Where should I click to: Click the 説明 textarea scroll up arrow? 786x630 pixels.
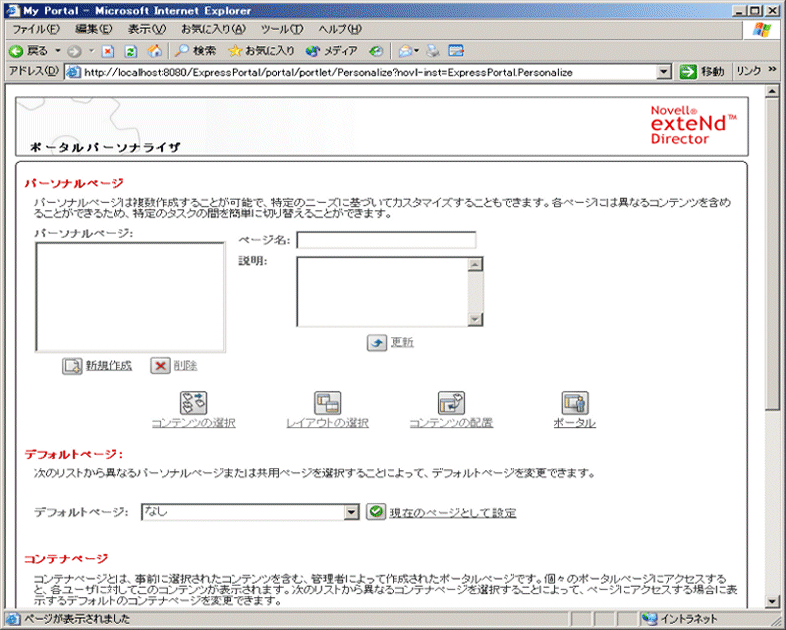[x=475, y=264]
